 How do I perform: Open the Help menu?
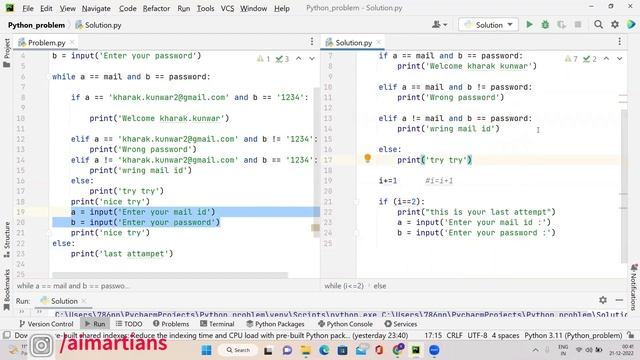click(282, 8)
